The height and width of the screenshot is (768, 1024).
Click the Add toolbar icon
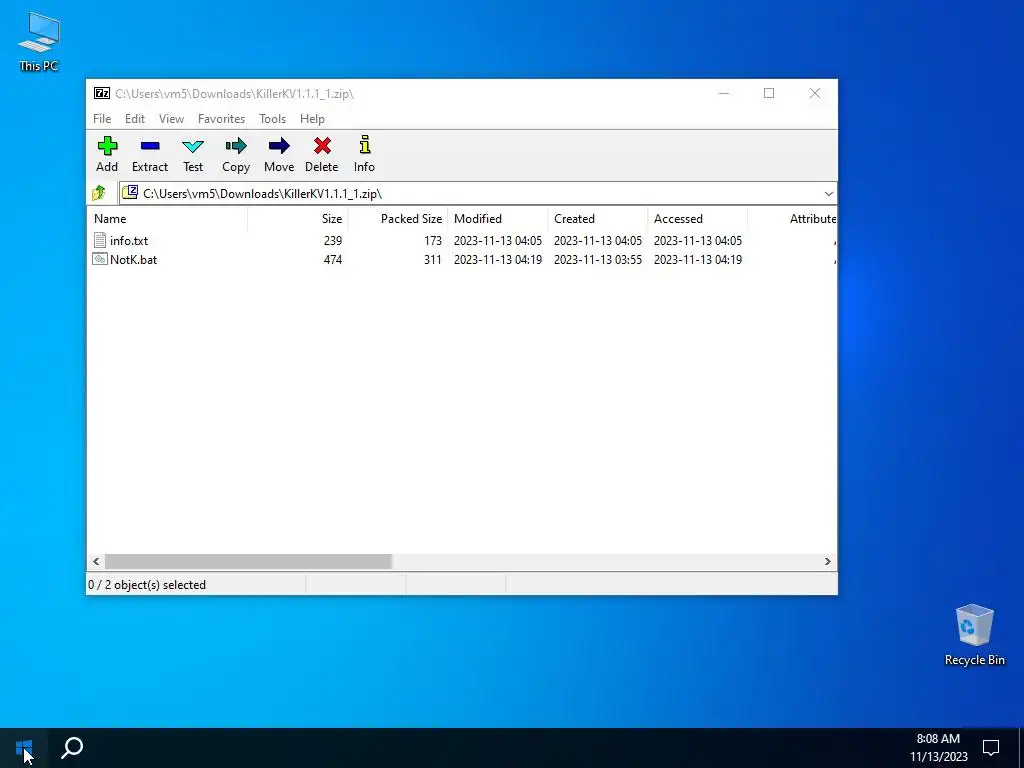(x=107, y=146)
